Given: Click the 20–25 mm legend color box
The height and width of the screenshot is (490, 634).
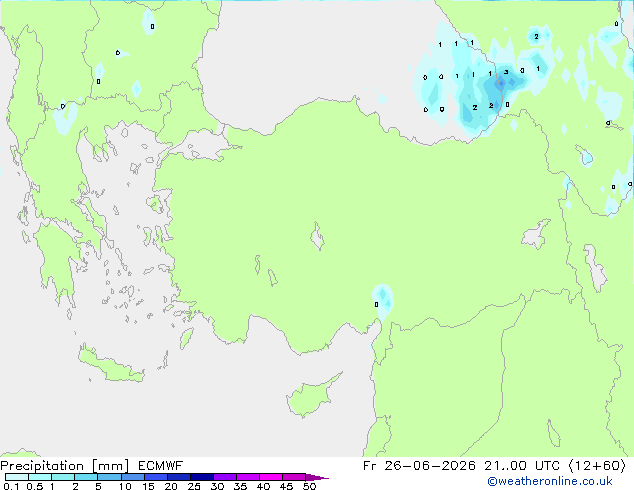Looking at the screenshot, I should [x=179, y=477].
